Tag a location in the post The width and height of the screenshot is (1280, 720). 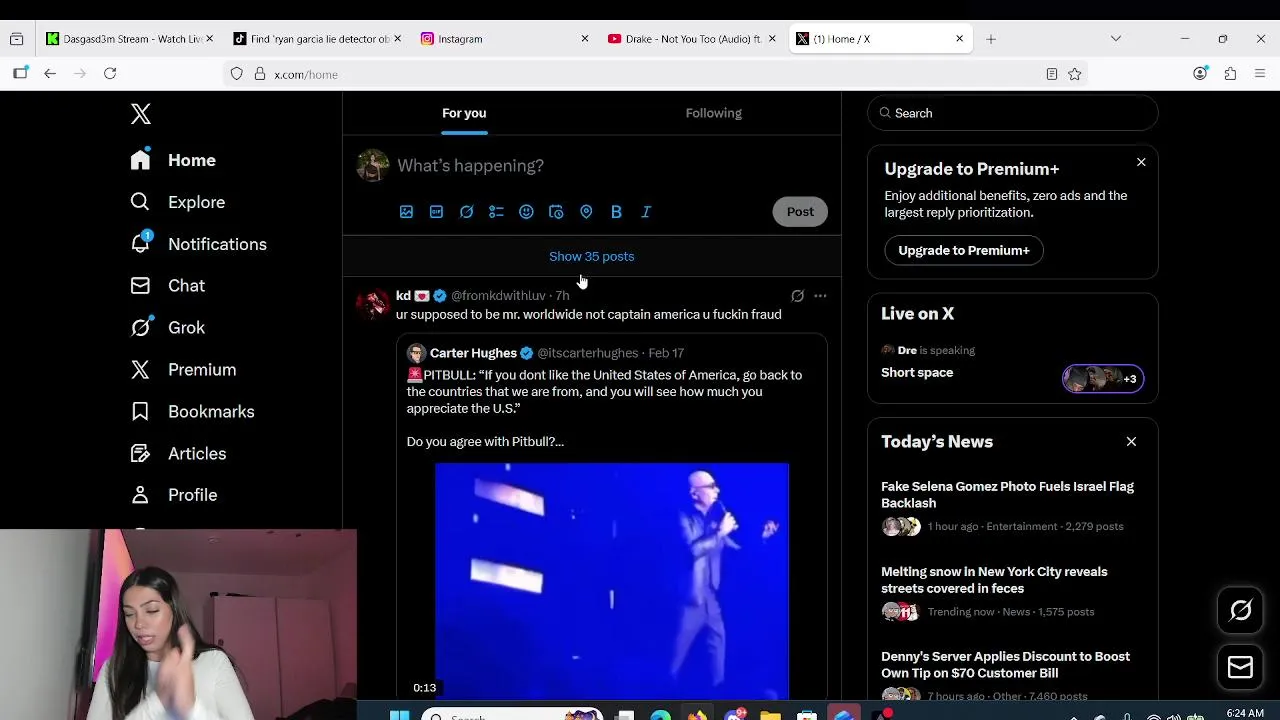tap(586, 212)
